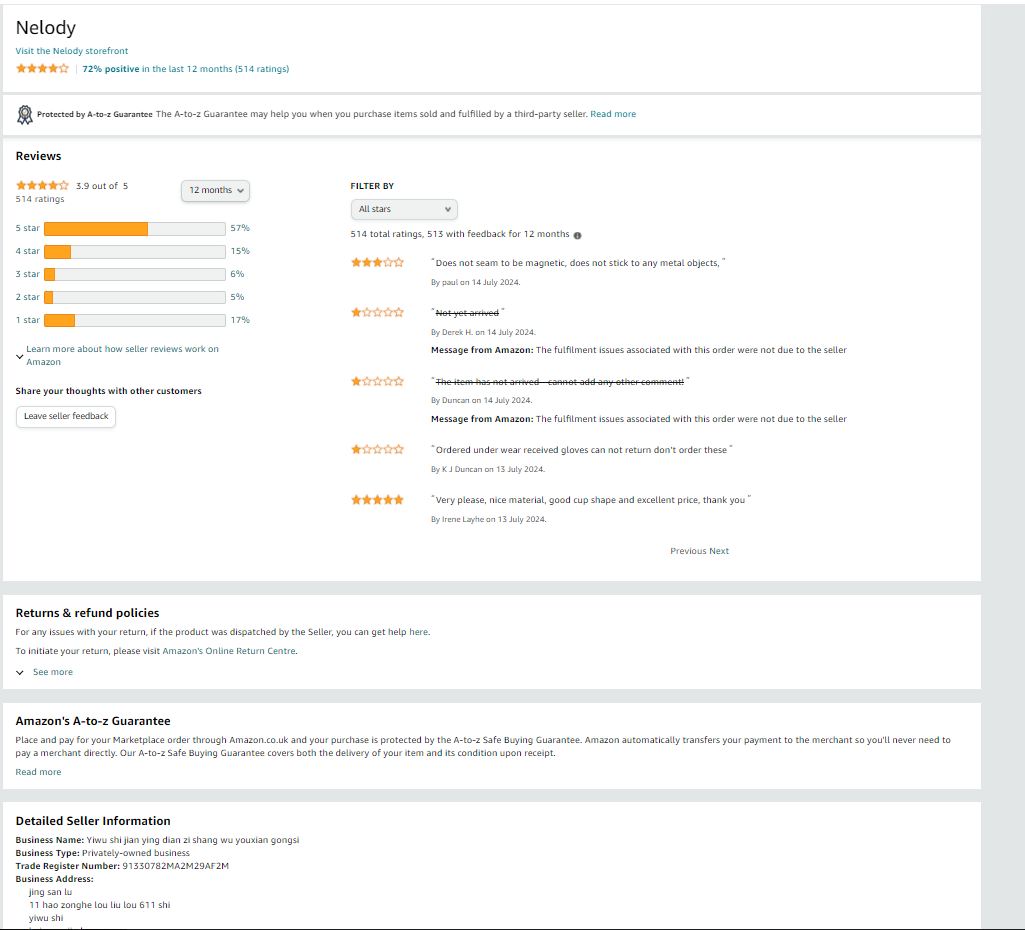Click the 'here' help link for returns
The width and height of the screenshot is (1025, 930).
point(418,632)
